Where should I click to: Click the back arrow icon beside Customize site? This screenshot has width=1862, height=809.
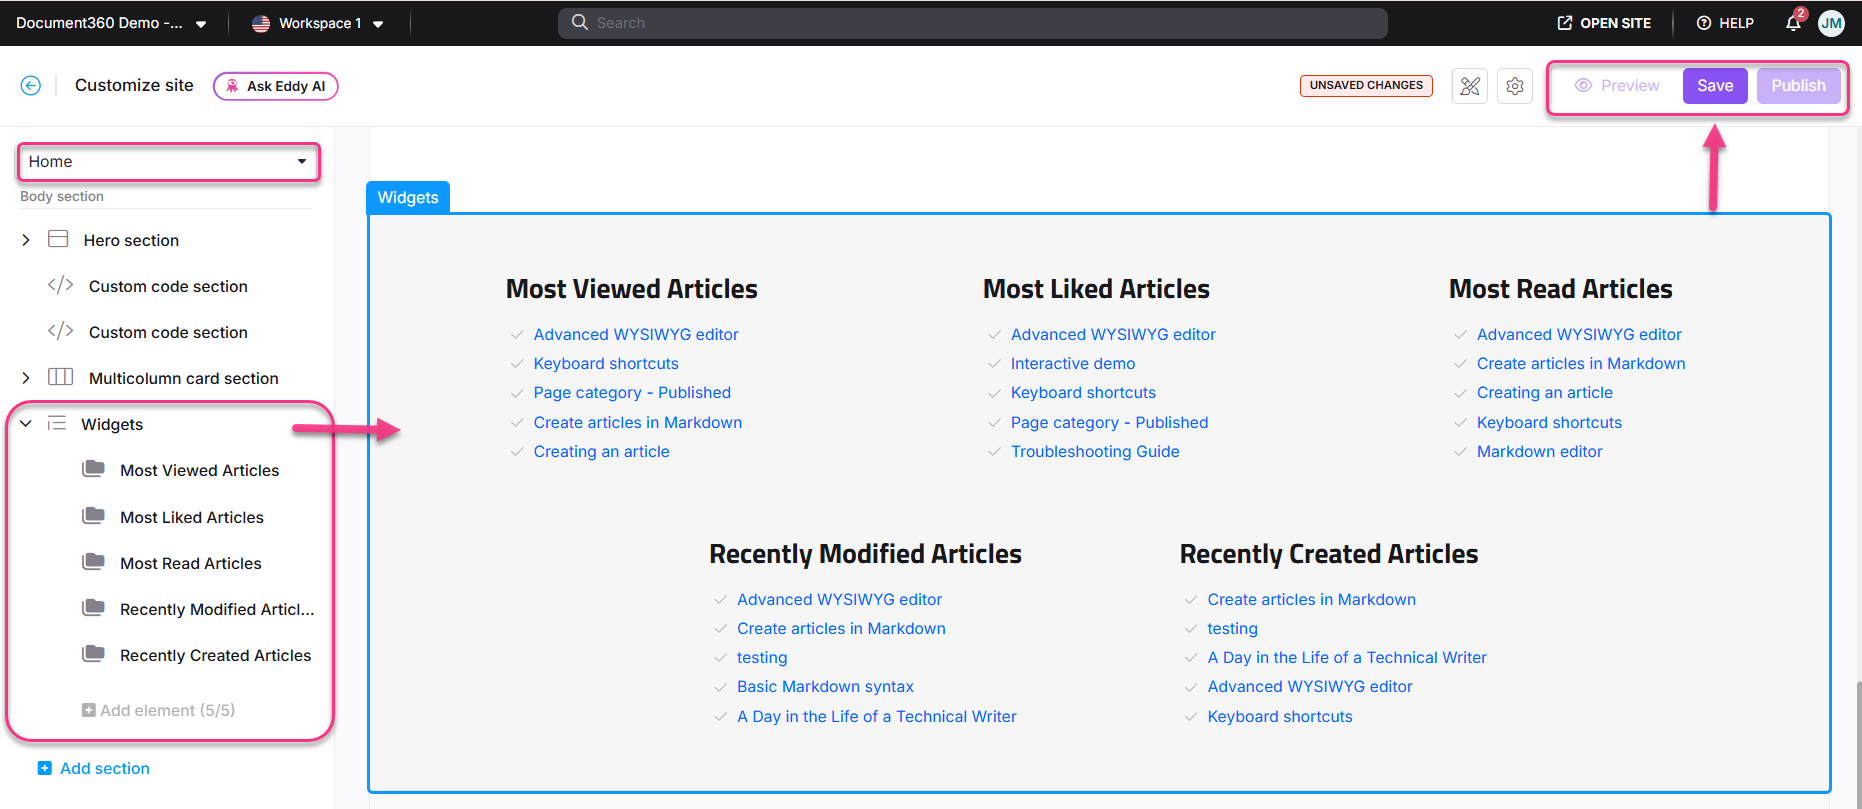pyautogui.click(x=31, y=86)
